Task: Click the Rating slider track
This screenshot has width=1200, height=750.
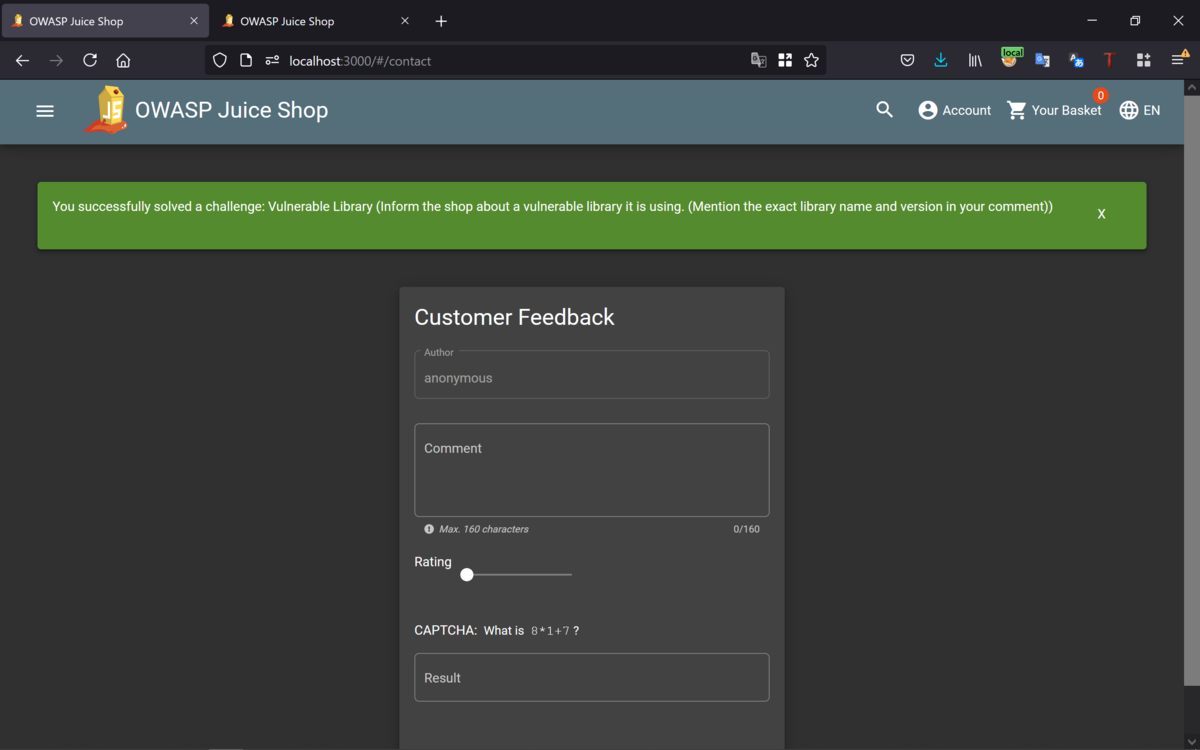Action: point(520,575)
